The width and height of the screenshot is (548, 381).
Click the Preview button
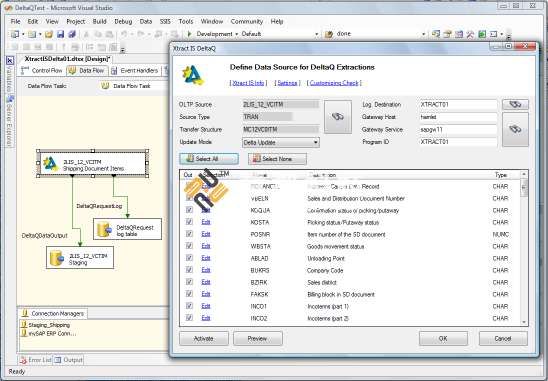[258, 338]
